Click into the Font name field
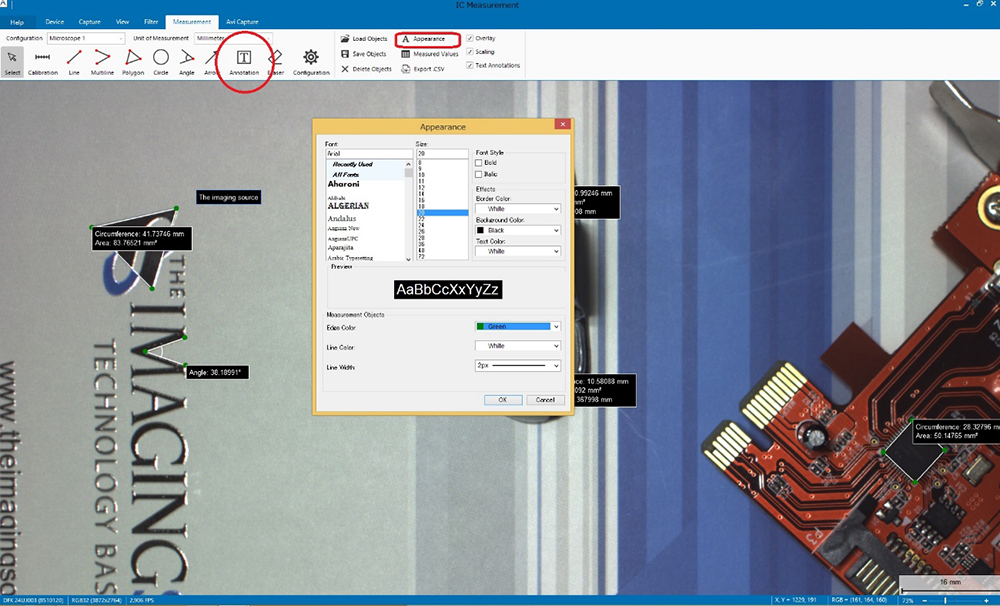 369,154
